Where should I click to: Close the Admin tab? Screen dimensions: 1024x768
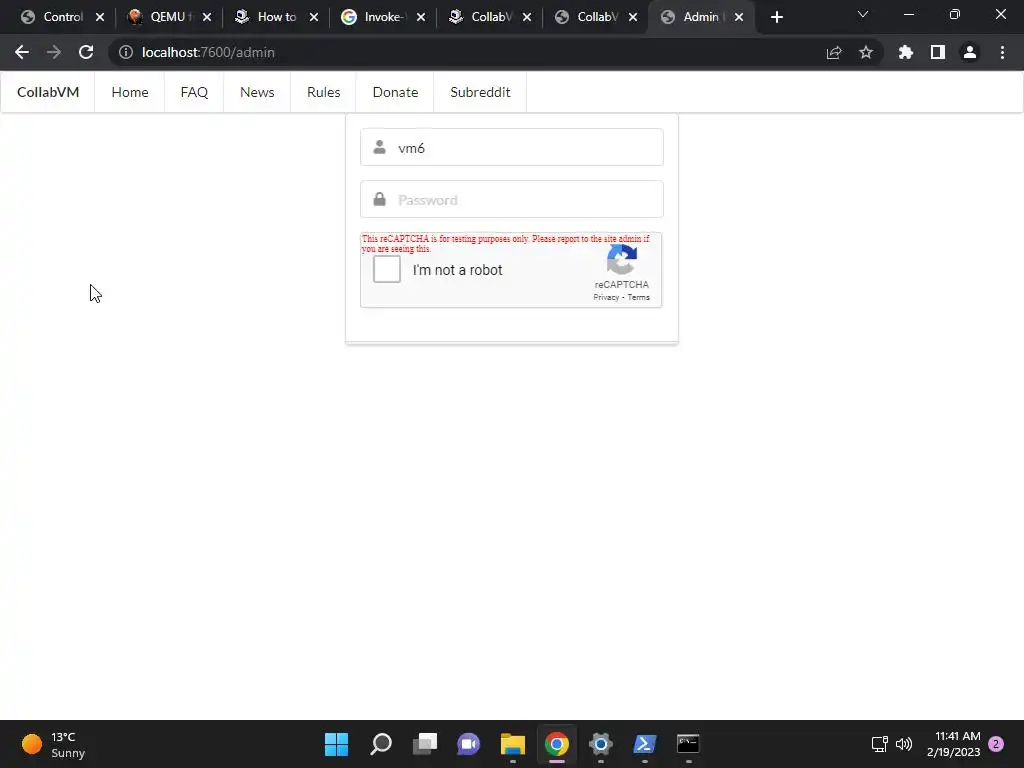pos(739,18)
